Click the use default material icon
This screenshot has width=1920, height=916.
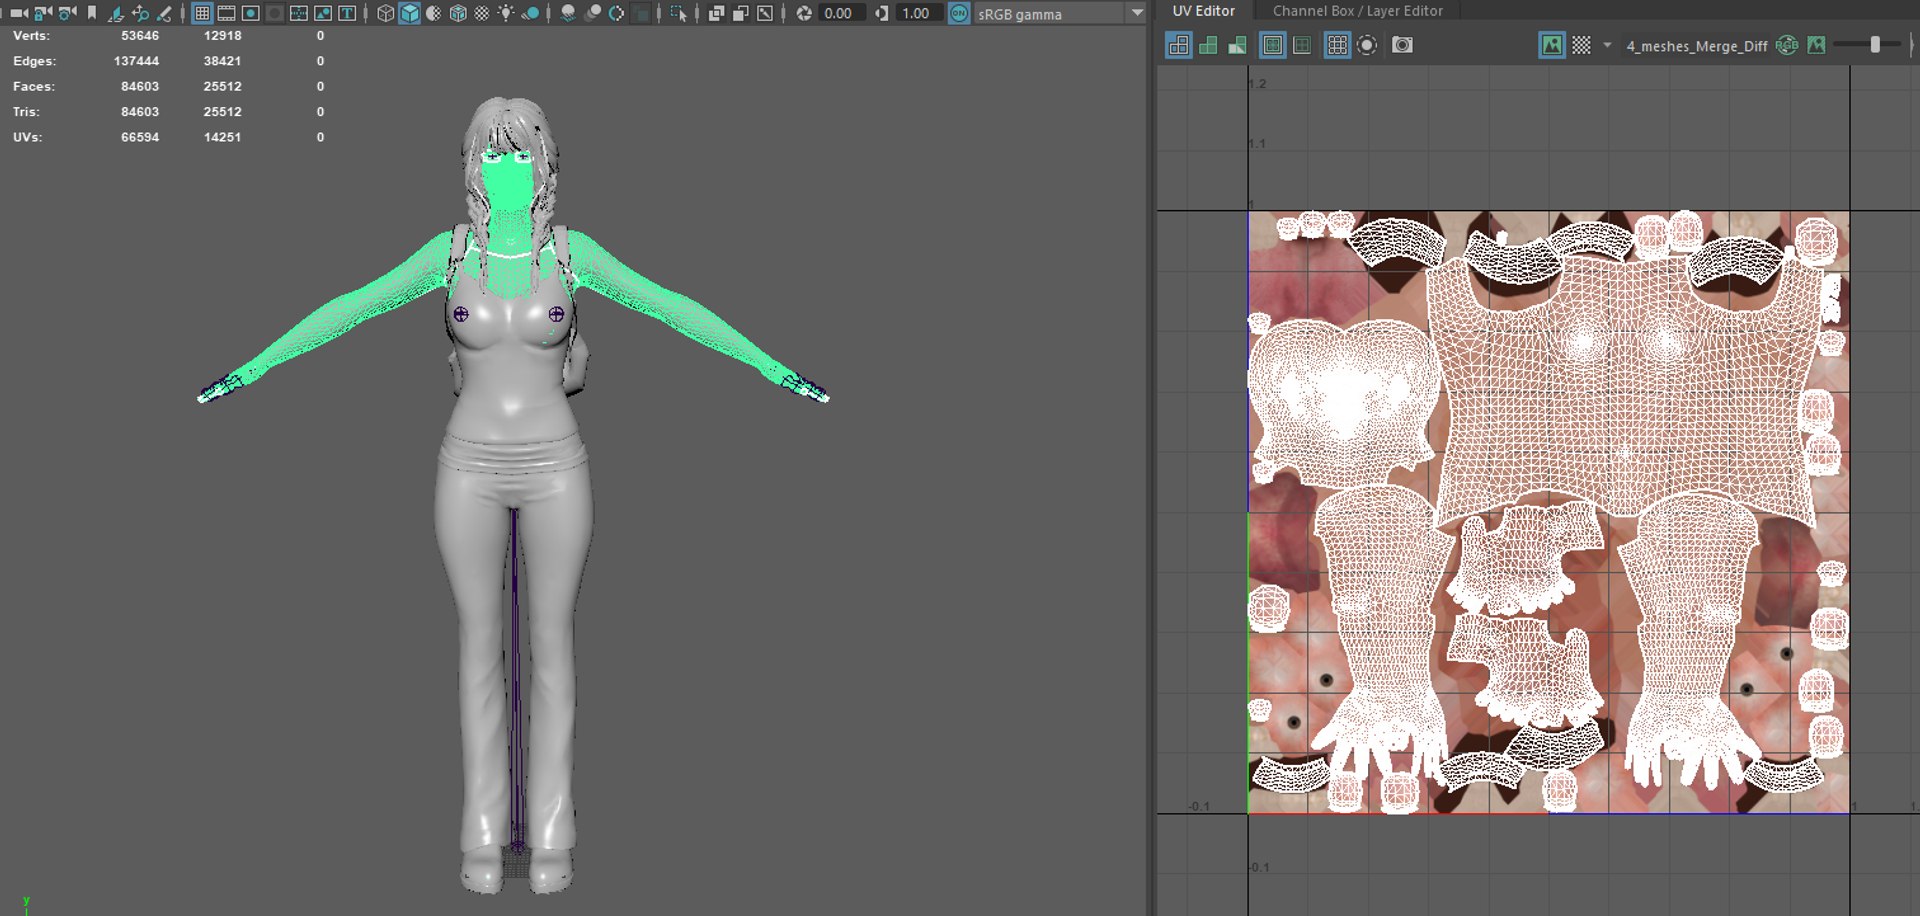(434, 13)
